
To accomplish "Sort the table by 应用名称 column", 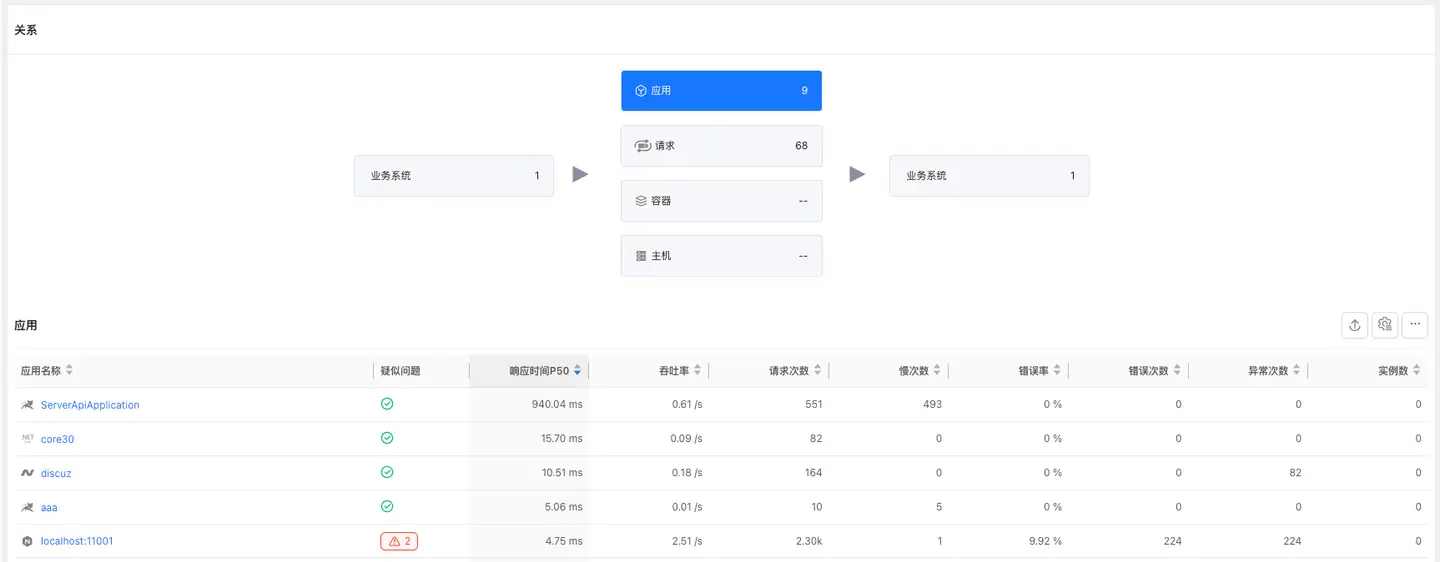I will (x=69, y=371).
